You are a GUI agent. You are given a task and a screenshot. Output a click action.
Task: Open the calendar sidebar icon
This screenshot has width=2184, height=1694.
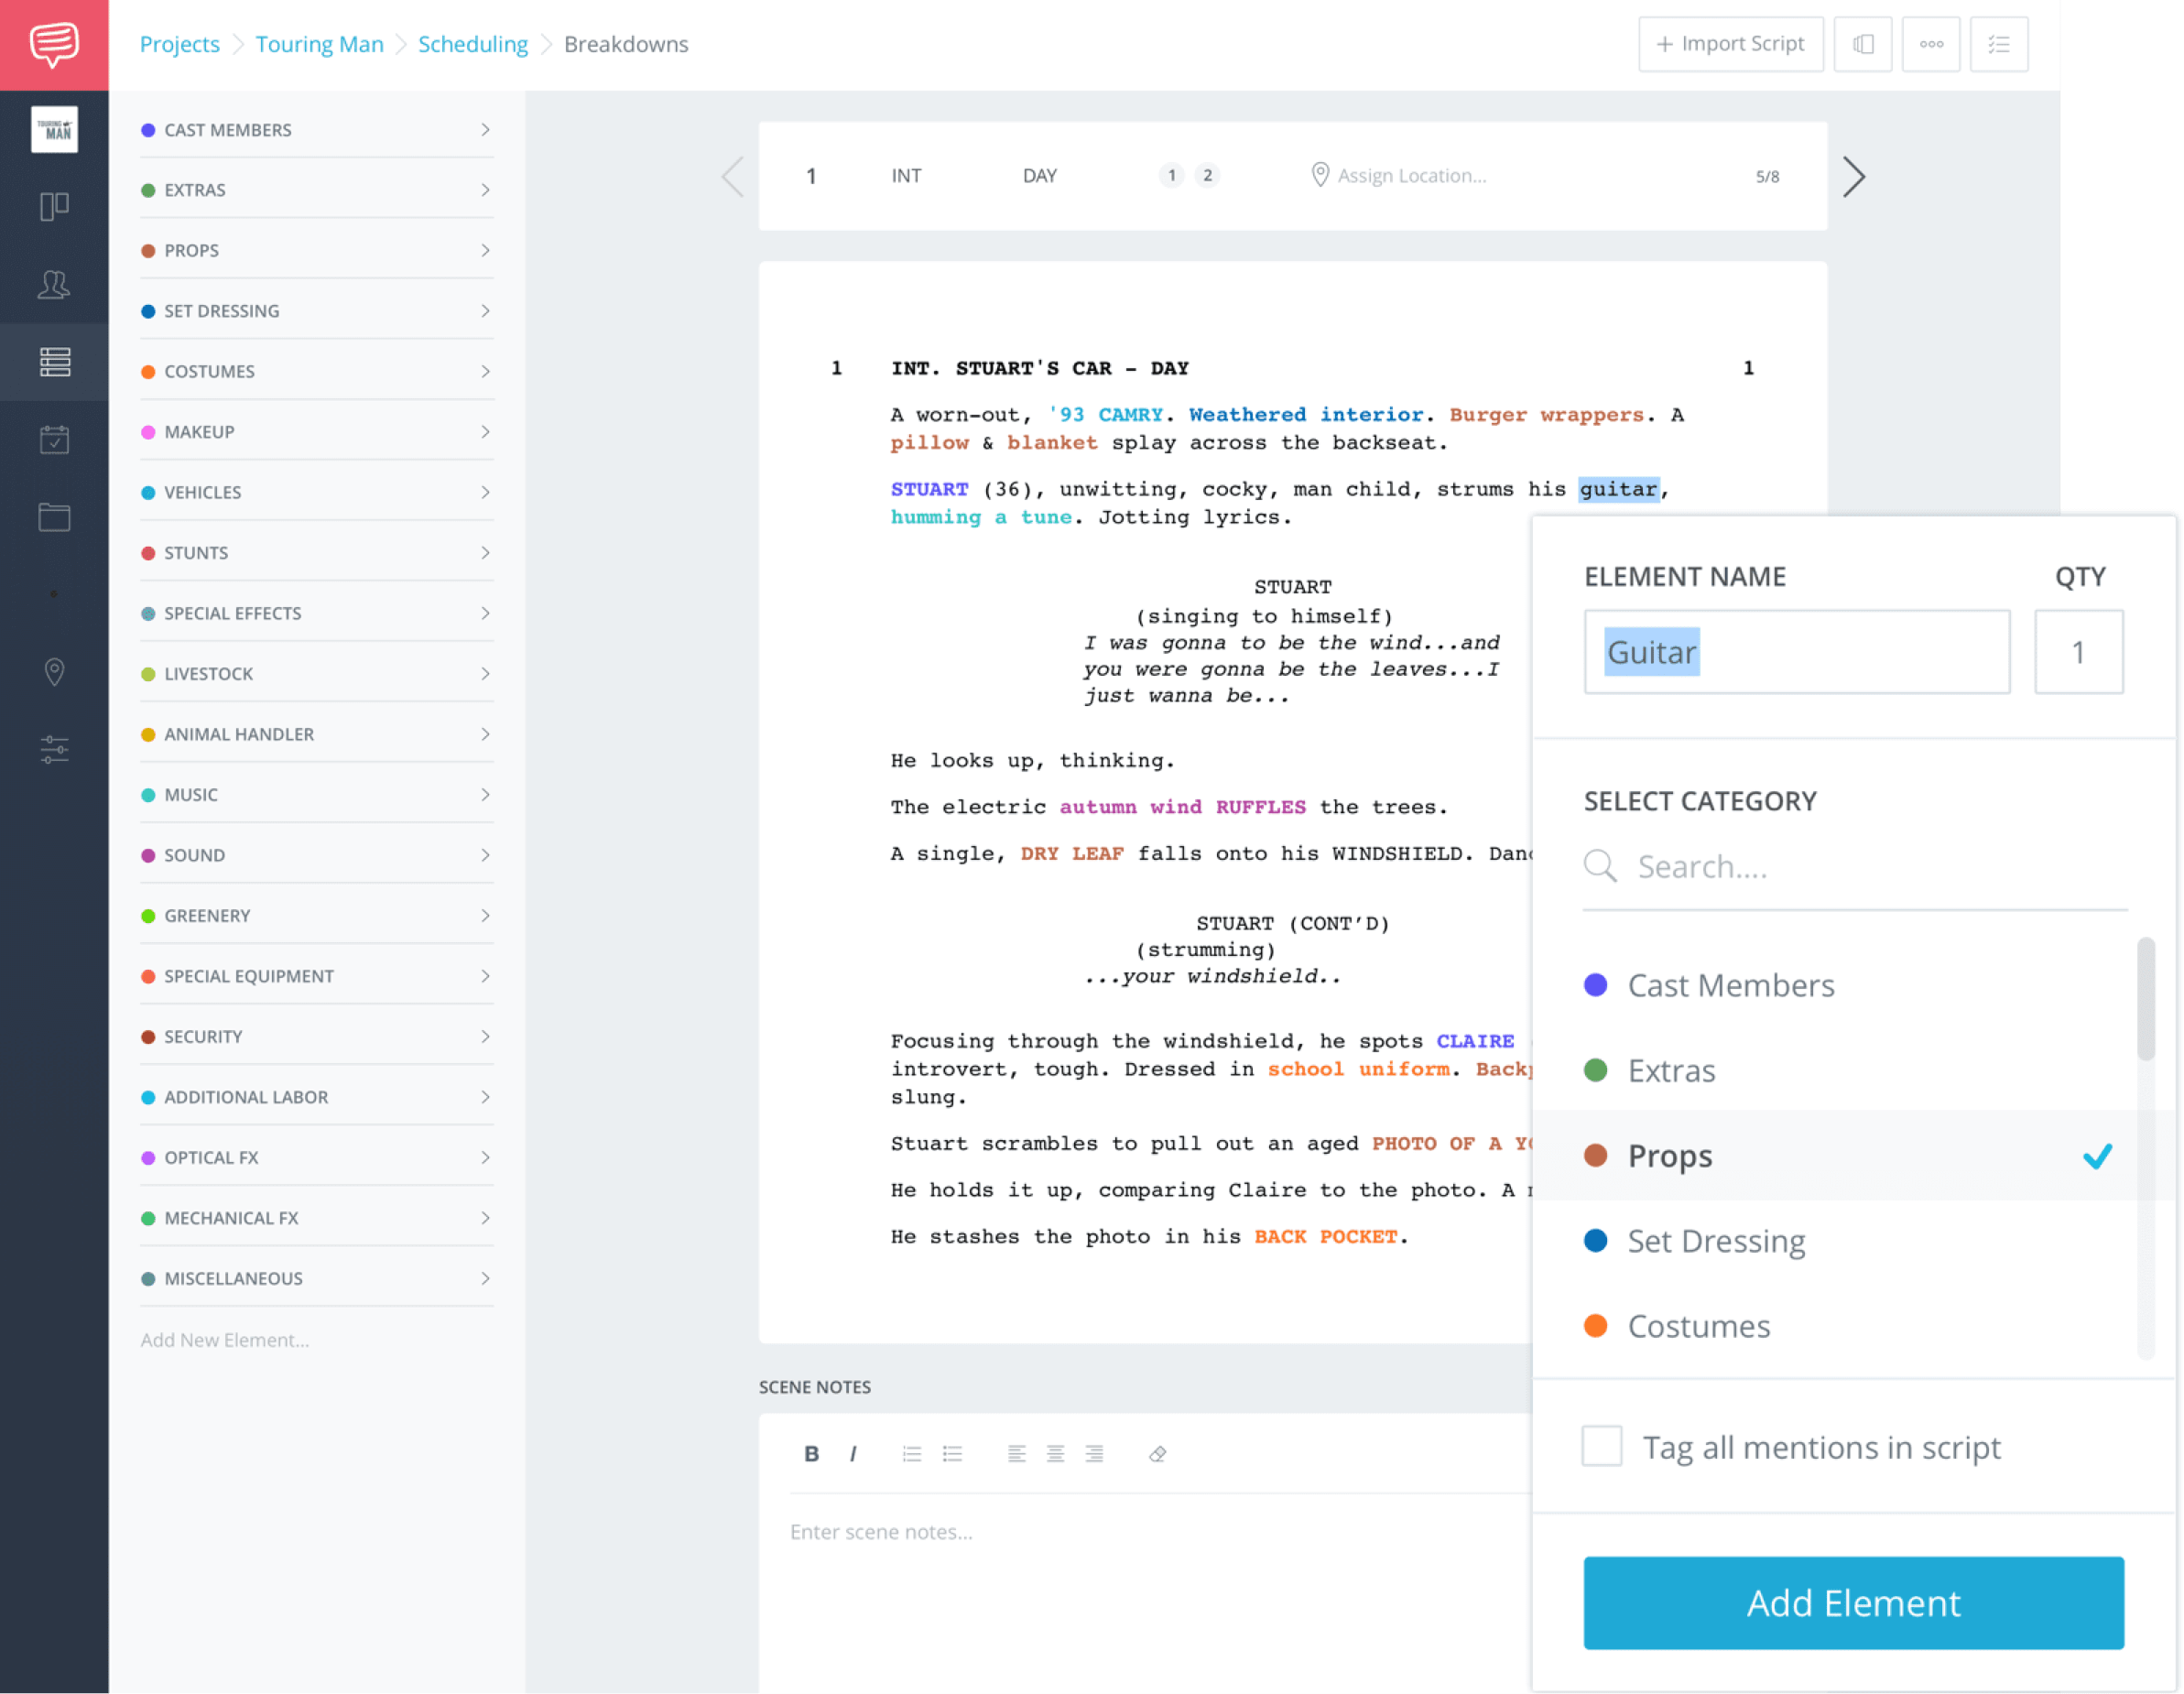pos(54,439)
